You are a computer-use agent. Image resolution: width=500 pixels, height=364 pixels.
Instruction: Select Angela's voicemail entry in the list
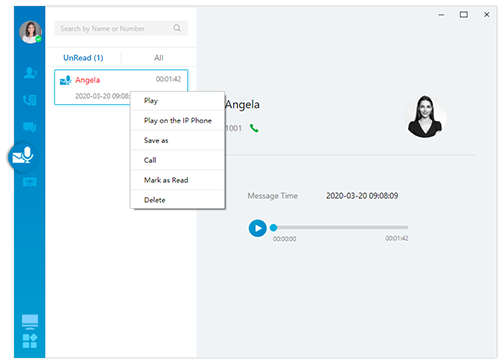(121, 87)
